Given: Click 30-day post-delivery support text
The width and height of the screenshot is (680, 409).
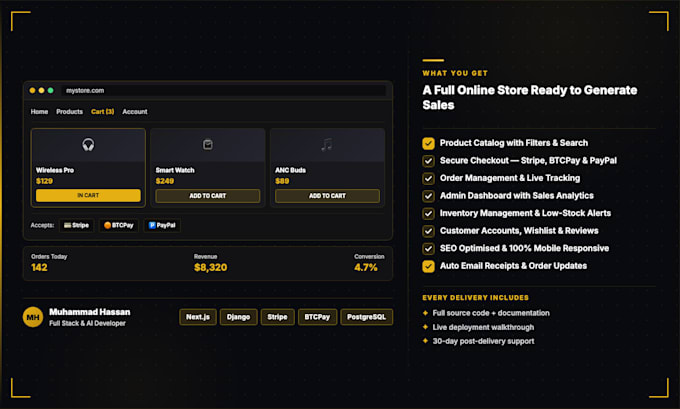Looking at the screenshot, I should point(483,341).
